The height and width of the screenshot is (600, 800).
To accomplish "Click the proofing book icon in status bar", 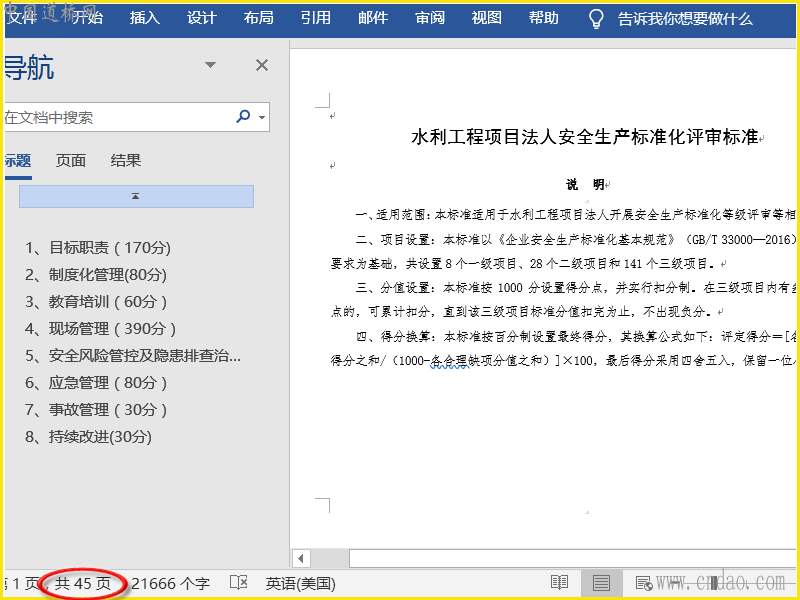I will point(238,583).
